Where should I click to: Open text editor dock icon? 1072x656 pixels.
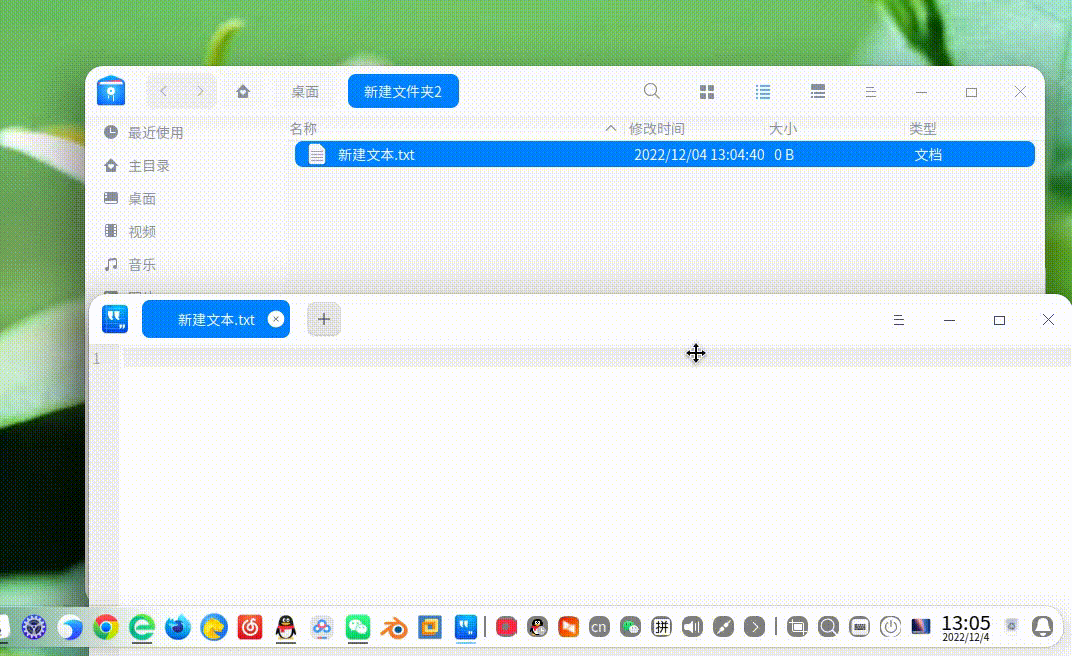pyautogui.click(x=466, y=627)
